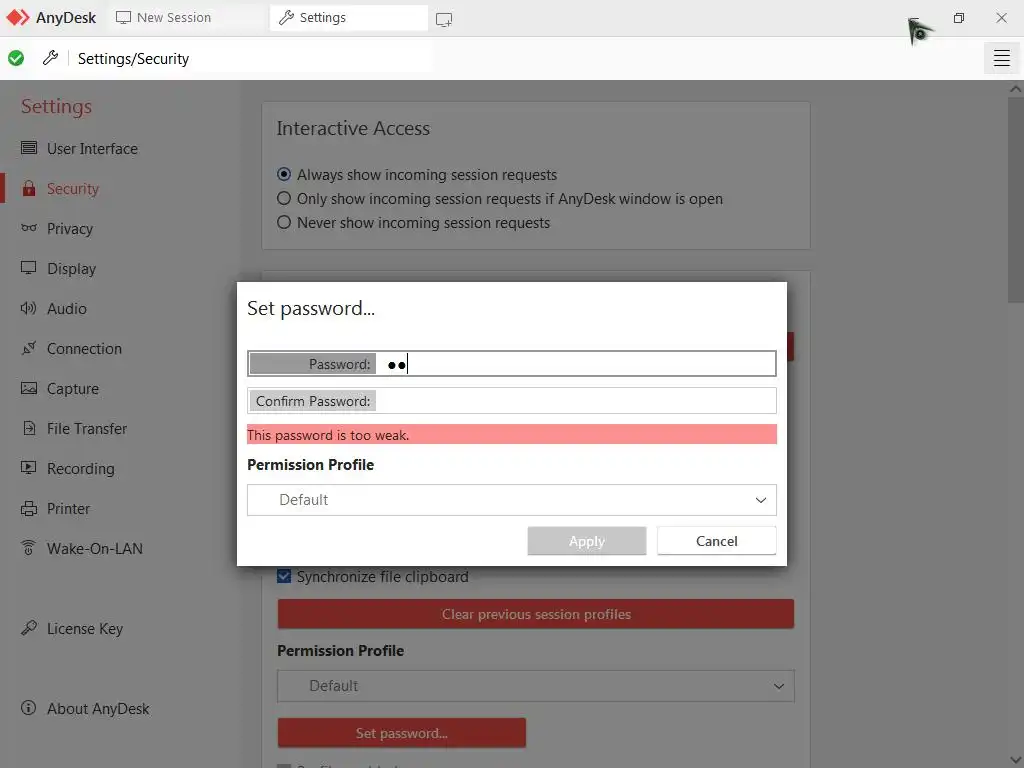This screenshot has height=768, width=1024.
Task: Open Security settings section
Action: click(72, 189)
